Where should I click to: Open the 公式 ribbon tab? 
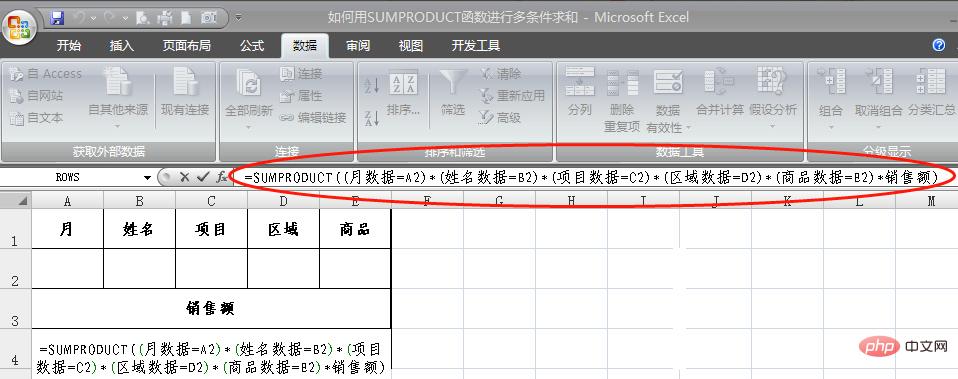pyautogui.click(x=252, y=46)
